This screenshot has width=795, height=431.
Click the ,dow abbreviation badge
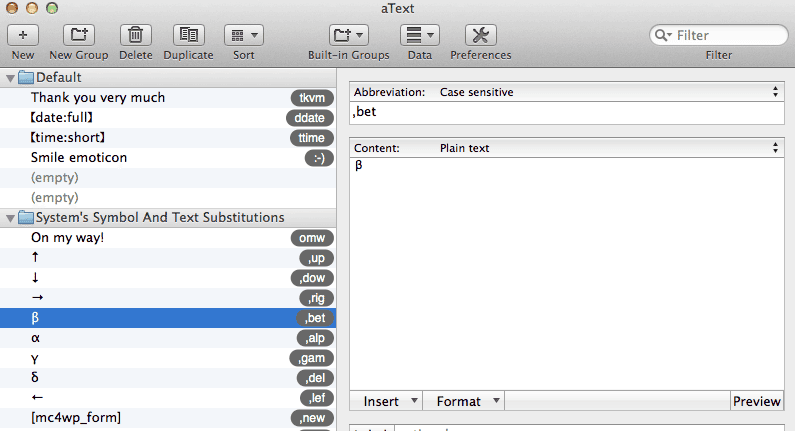click(312, 278)
